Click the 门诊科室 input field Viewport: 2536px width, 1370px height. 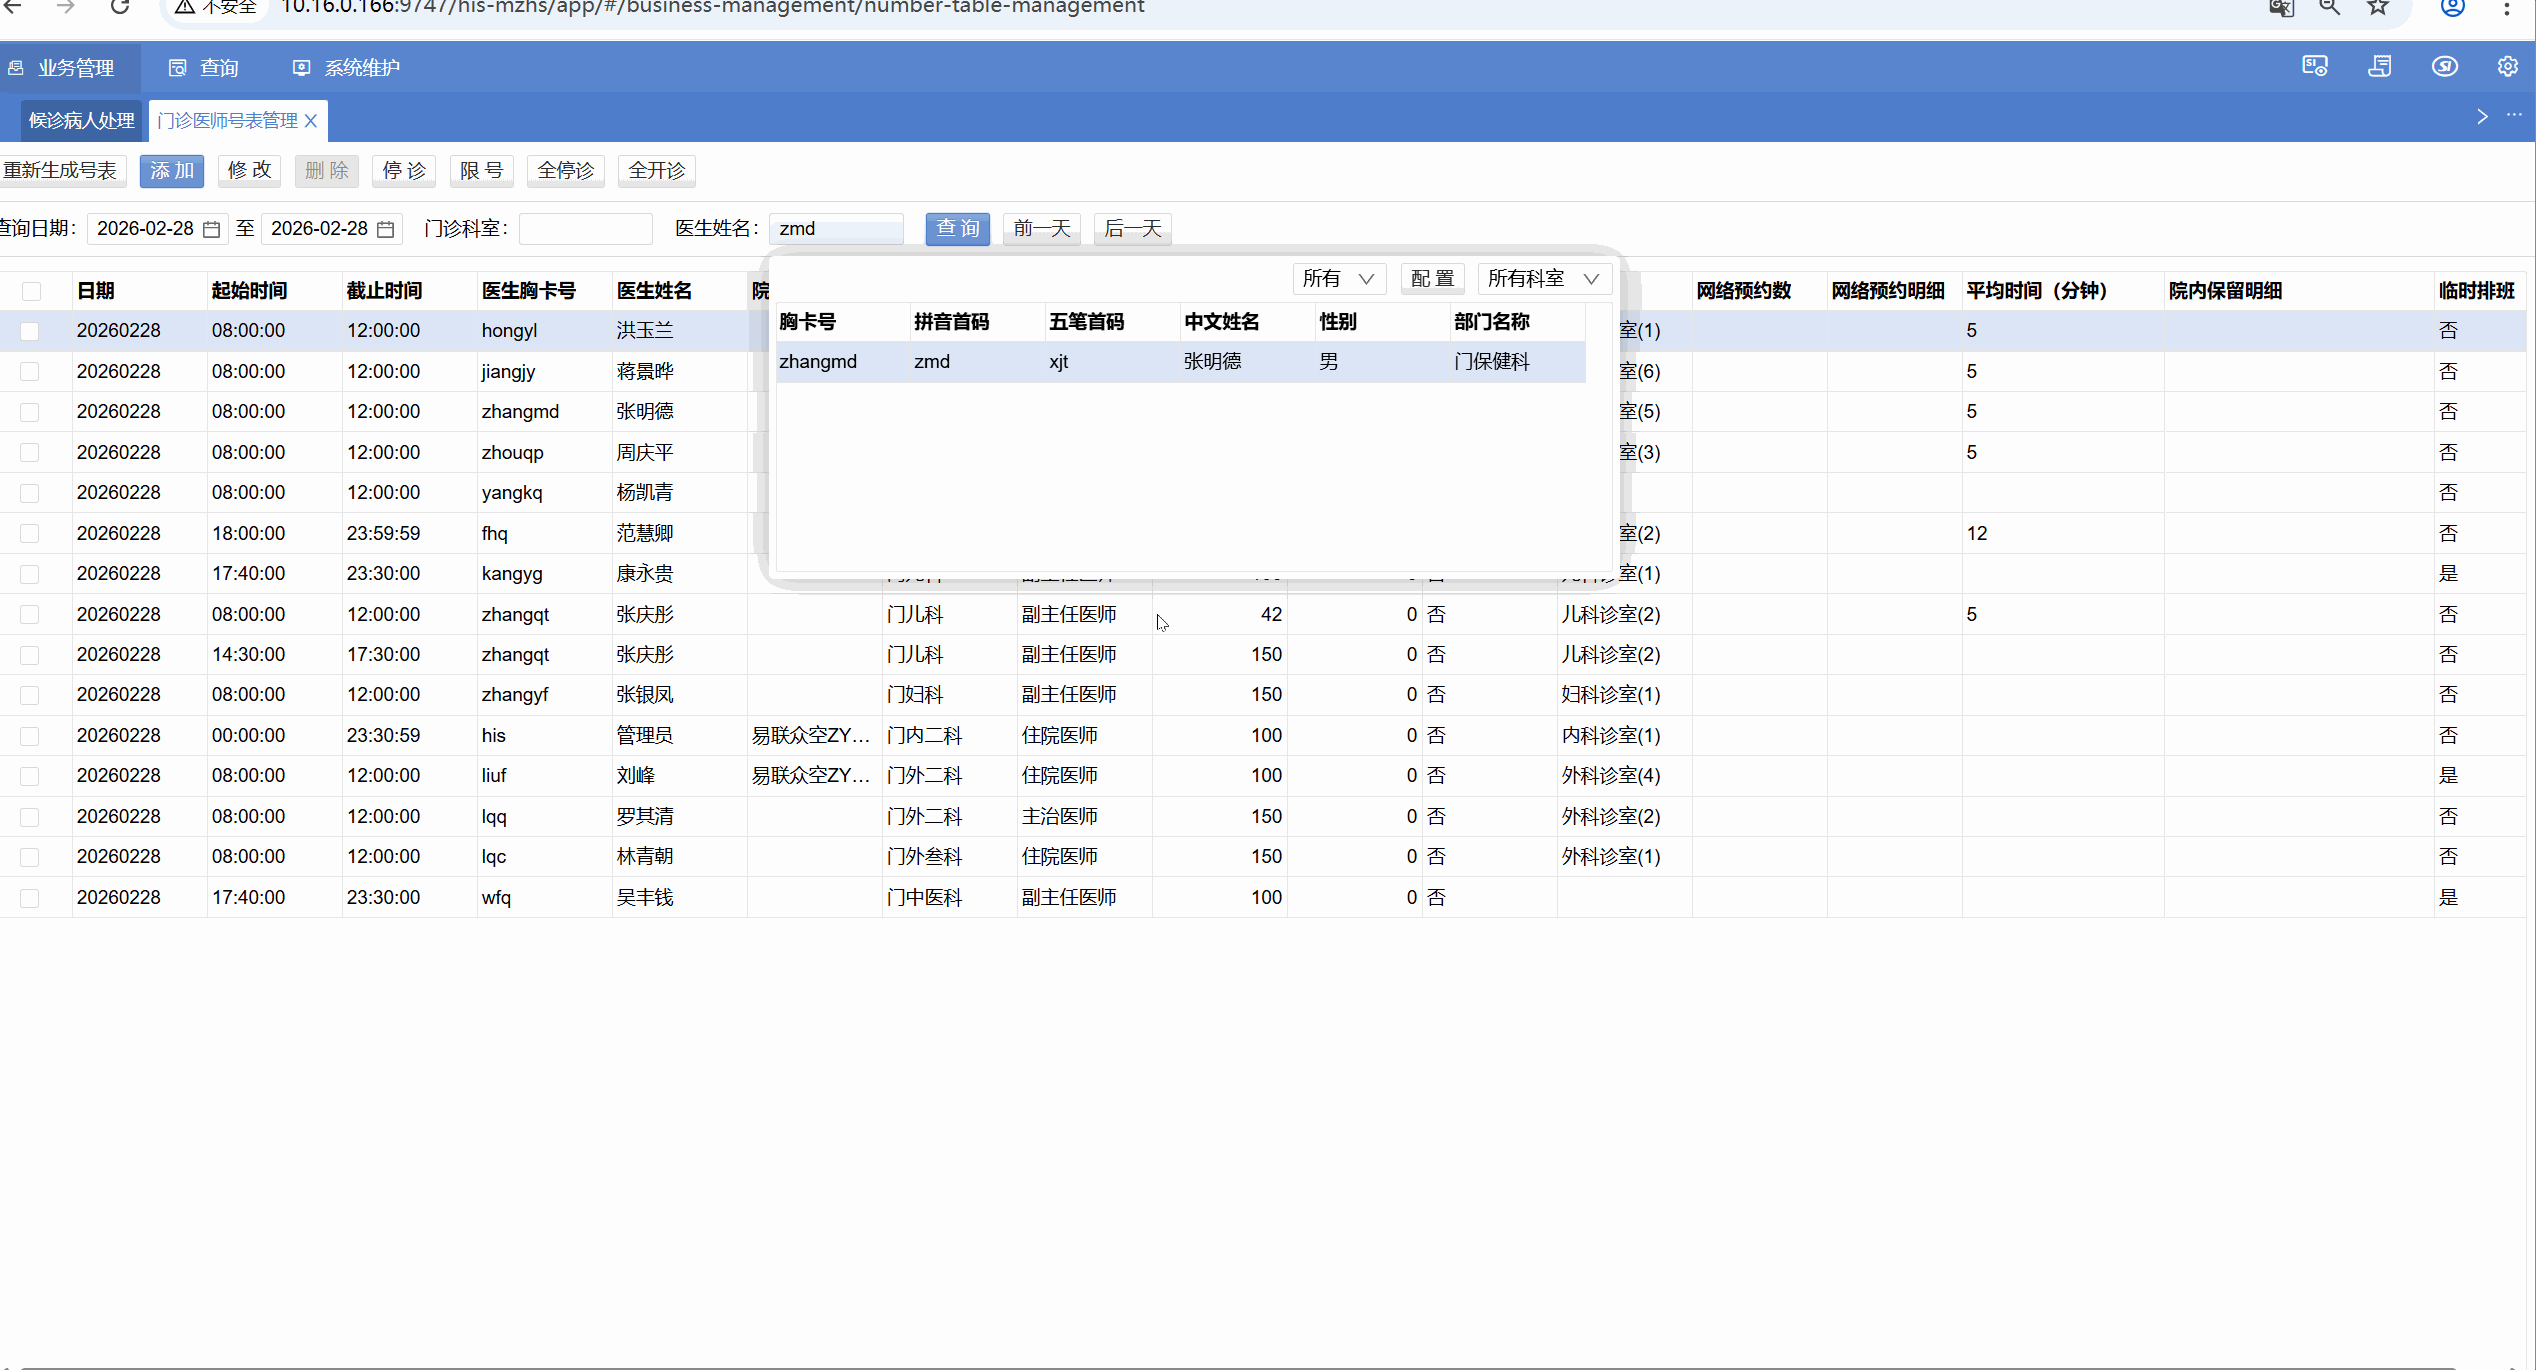pos(586,229)
